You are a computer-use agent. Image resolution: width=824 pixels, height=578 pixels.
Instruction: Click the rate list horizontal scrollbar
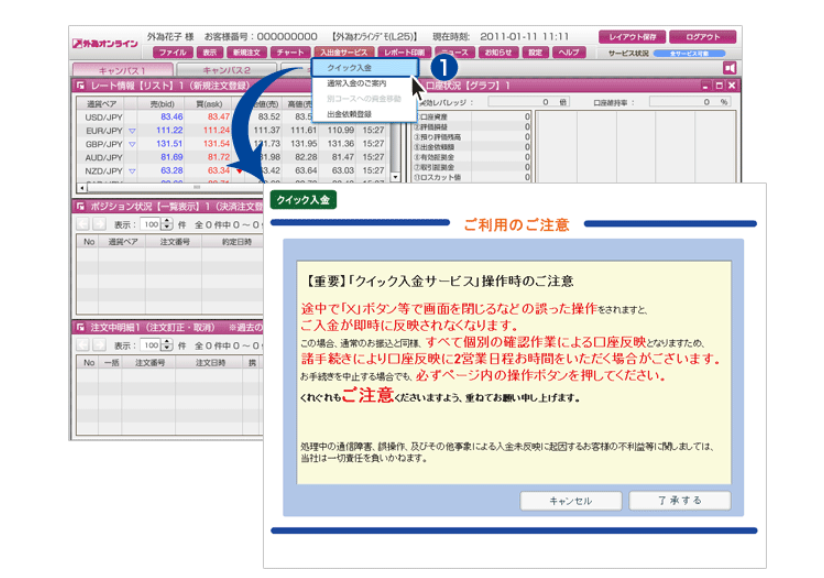pyautogui.click(x=196, y=187)
